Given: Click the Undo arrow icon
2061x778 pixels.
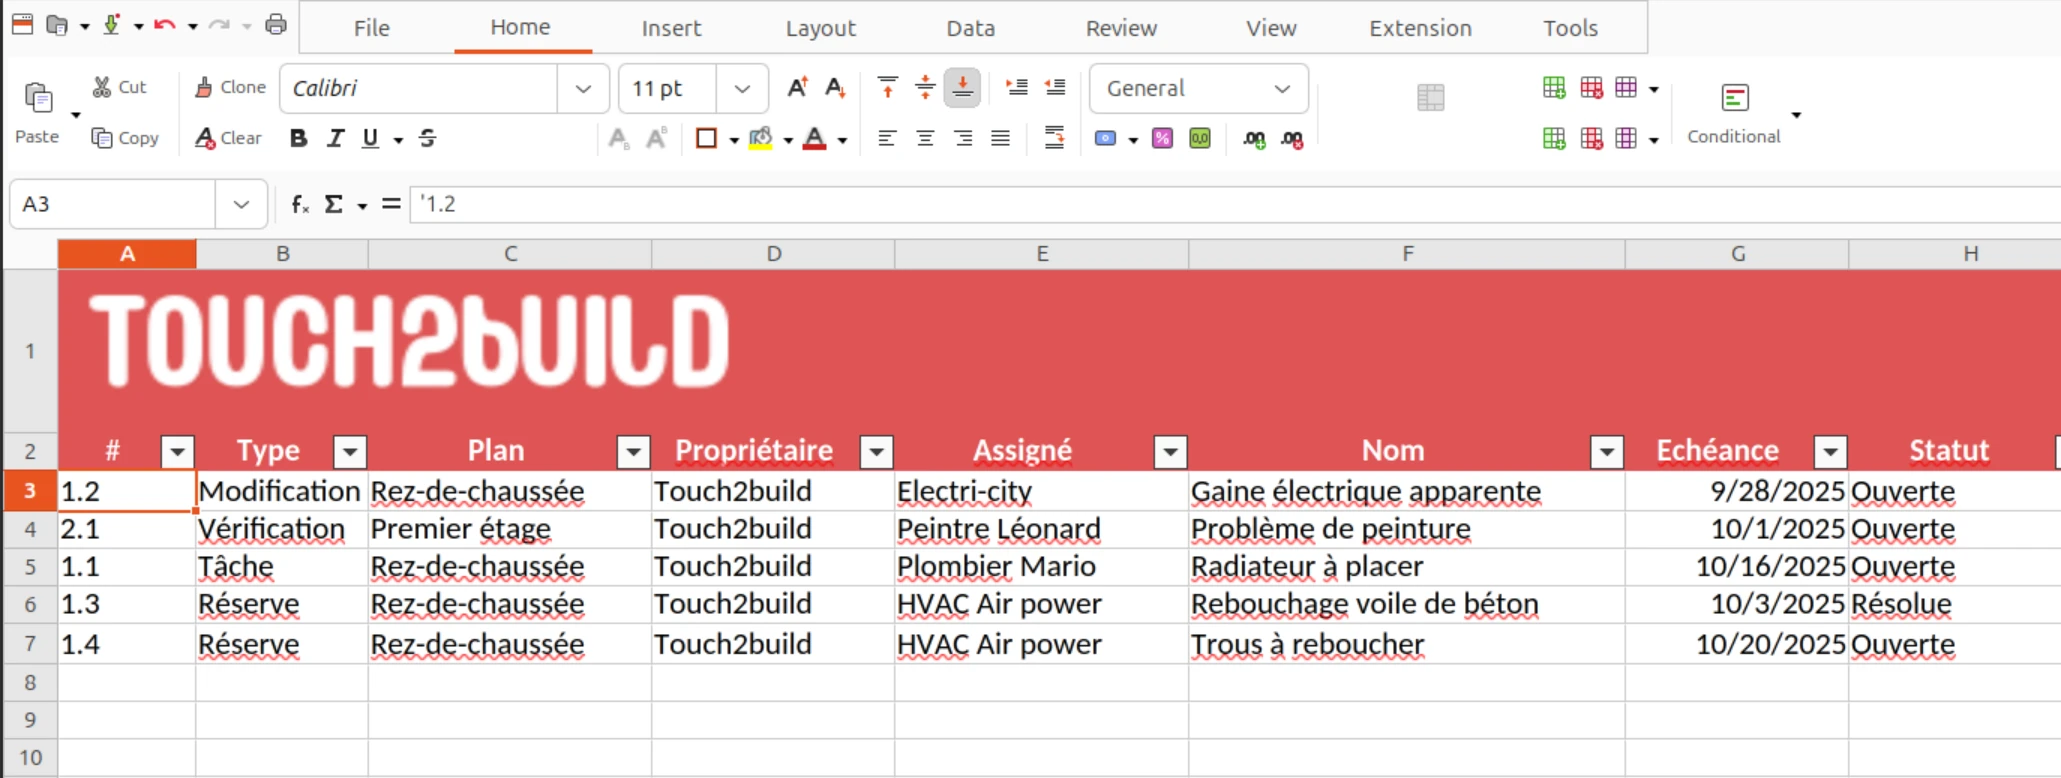Looking at the screenshot, I should click(x=164, y=25).
